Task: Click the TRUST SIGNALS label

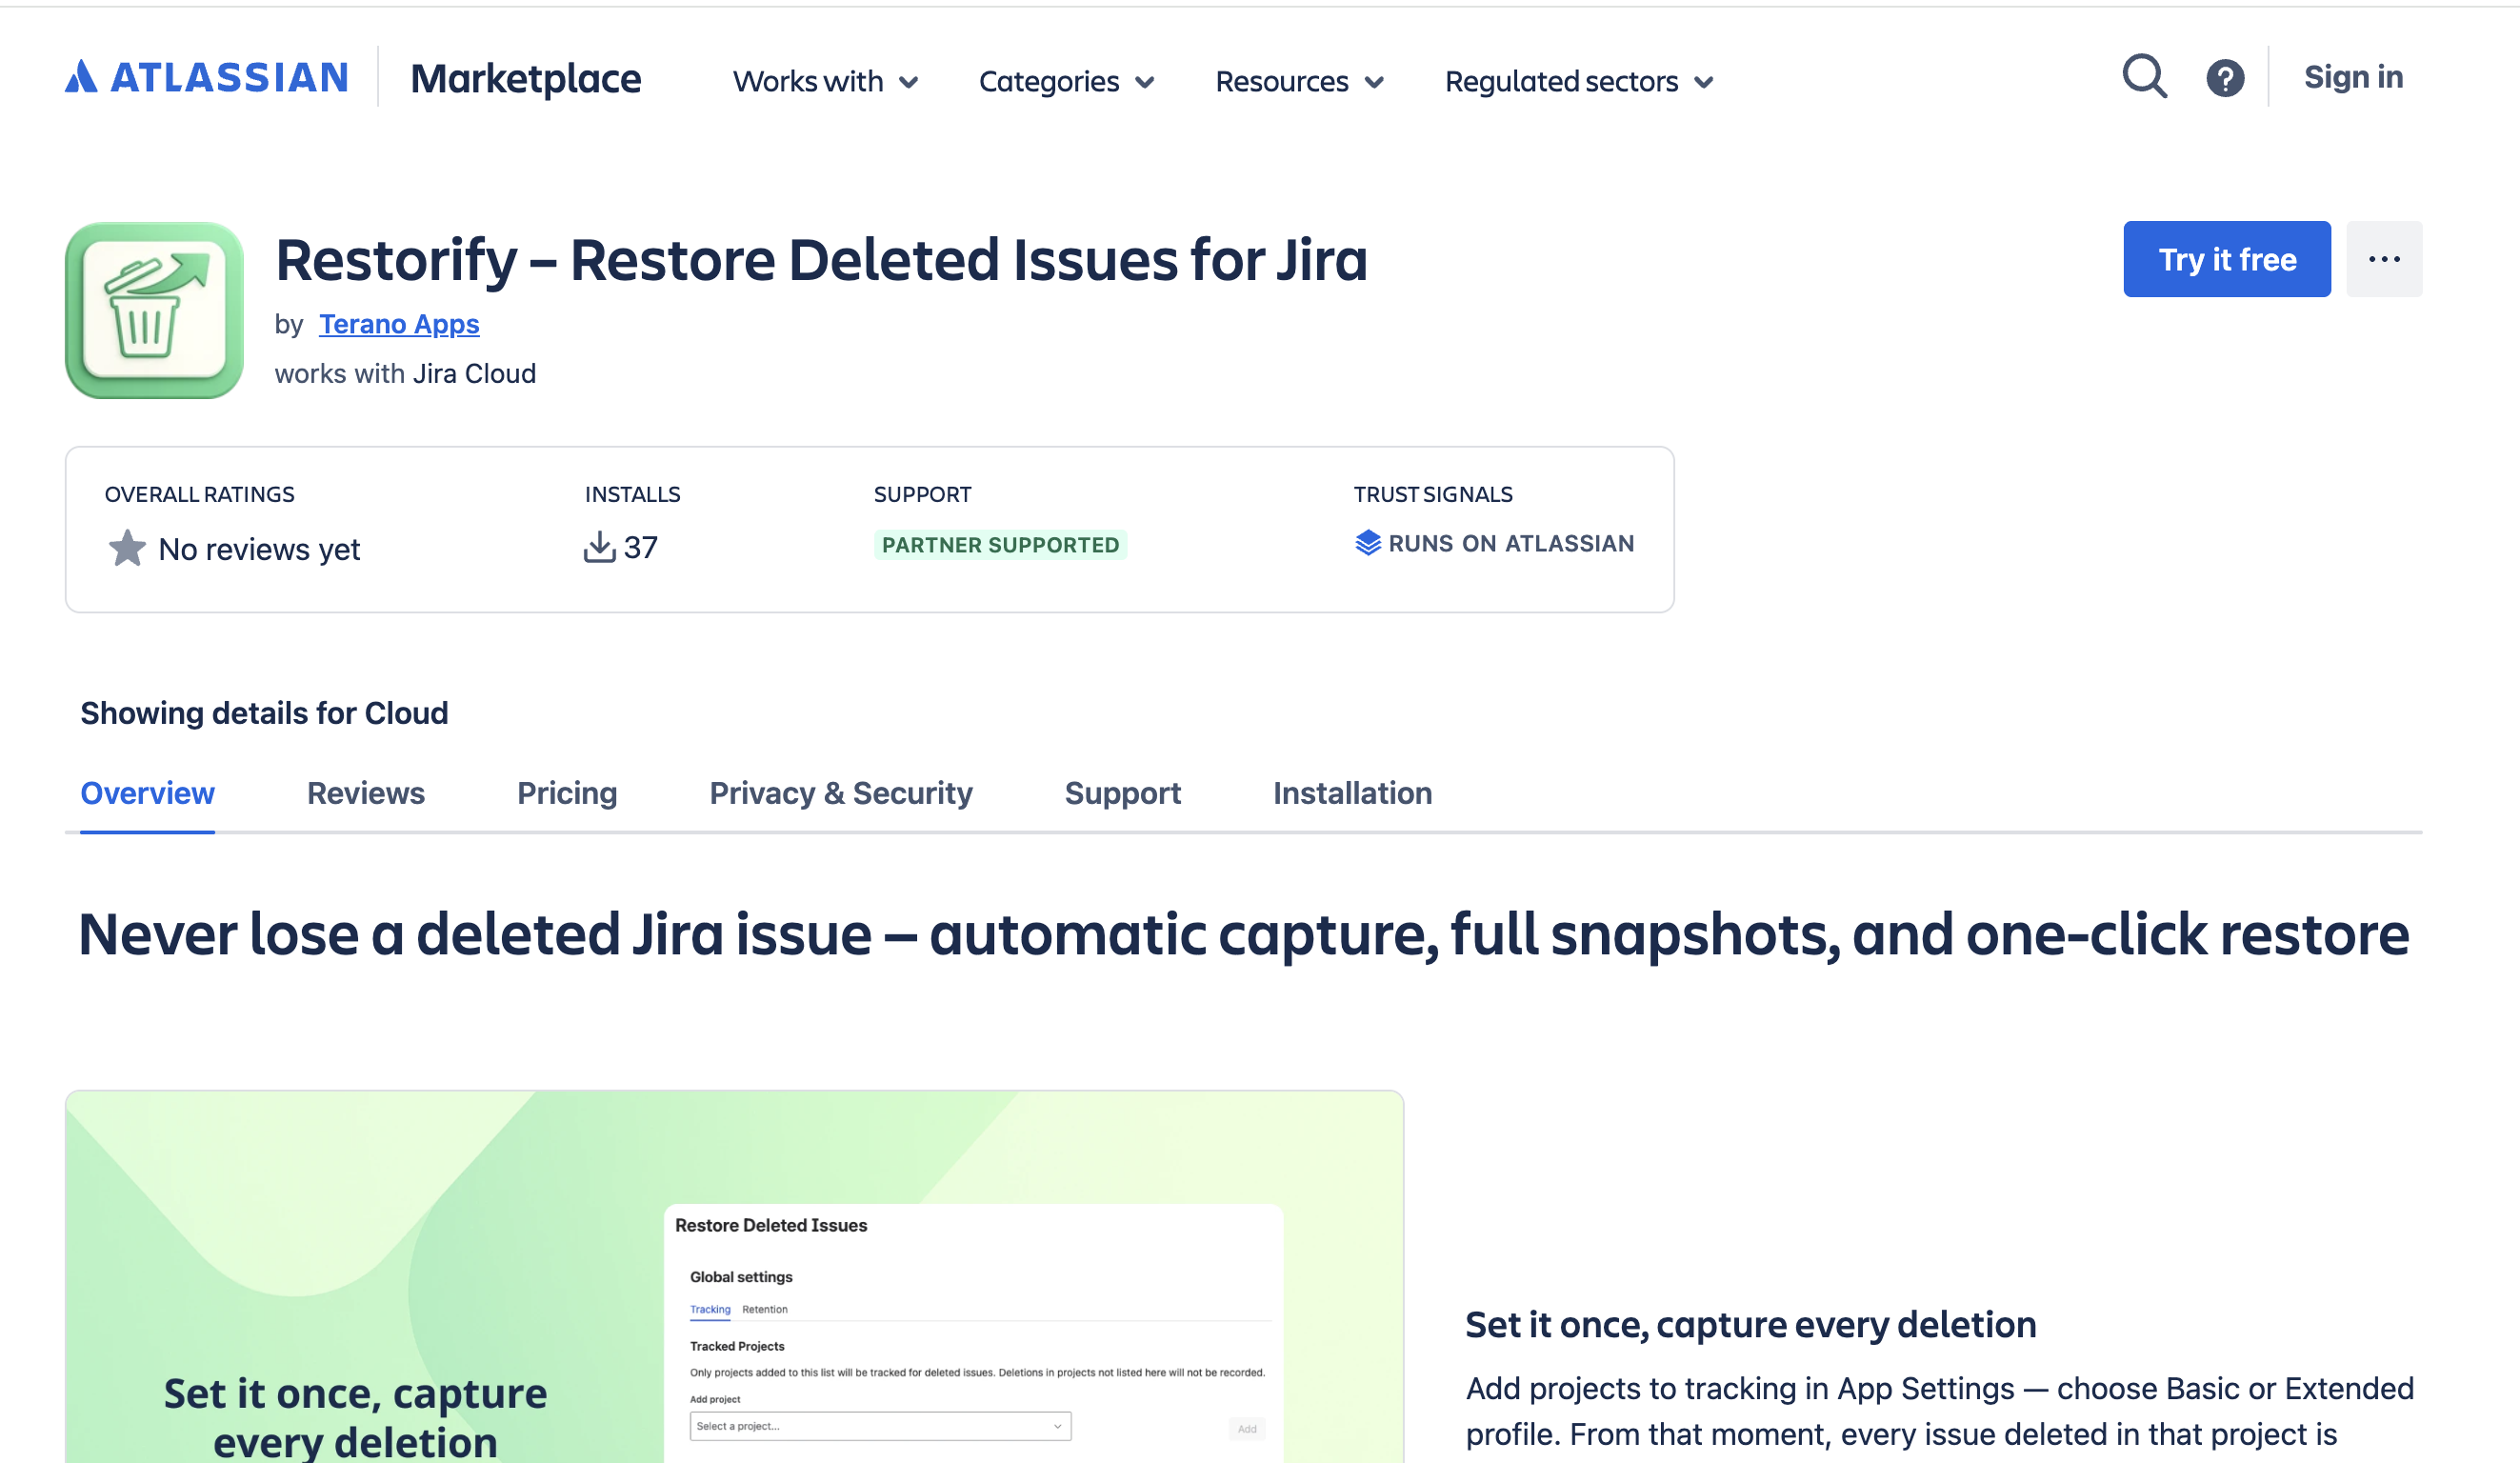Action: coord(1432,494)
